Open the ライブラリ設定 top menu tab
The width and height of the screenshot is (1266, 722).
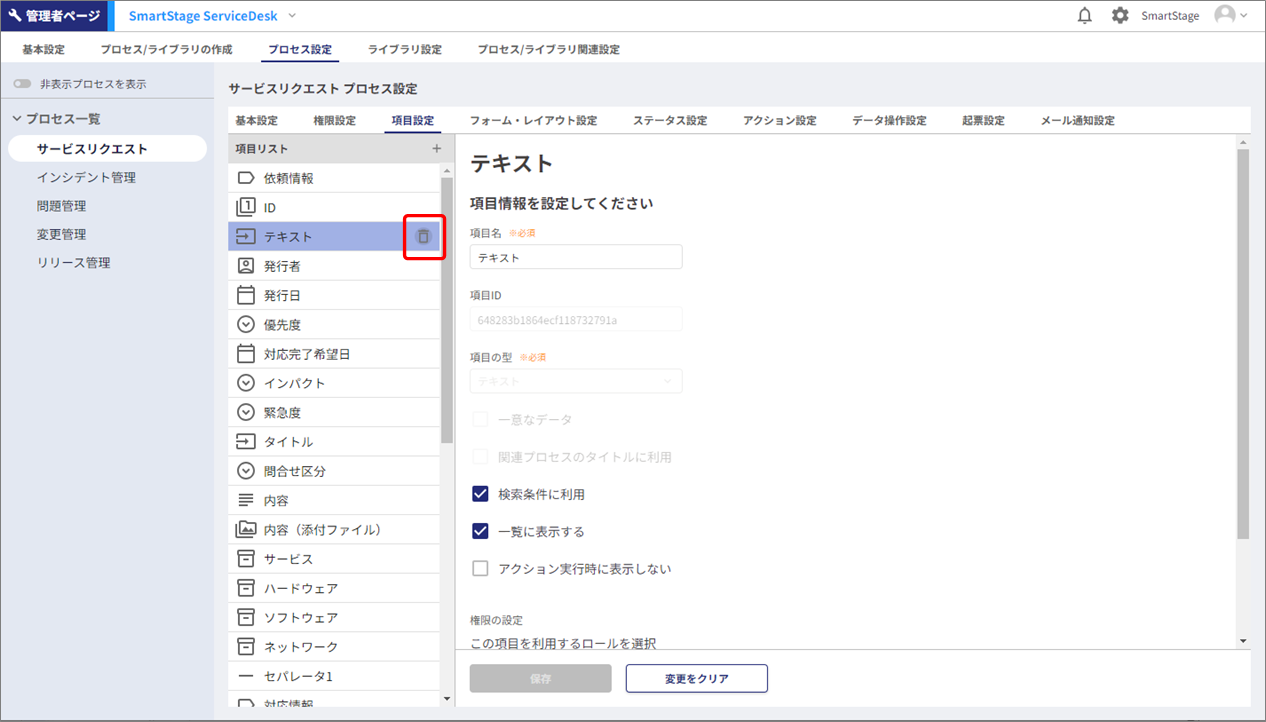point(404,49)
